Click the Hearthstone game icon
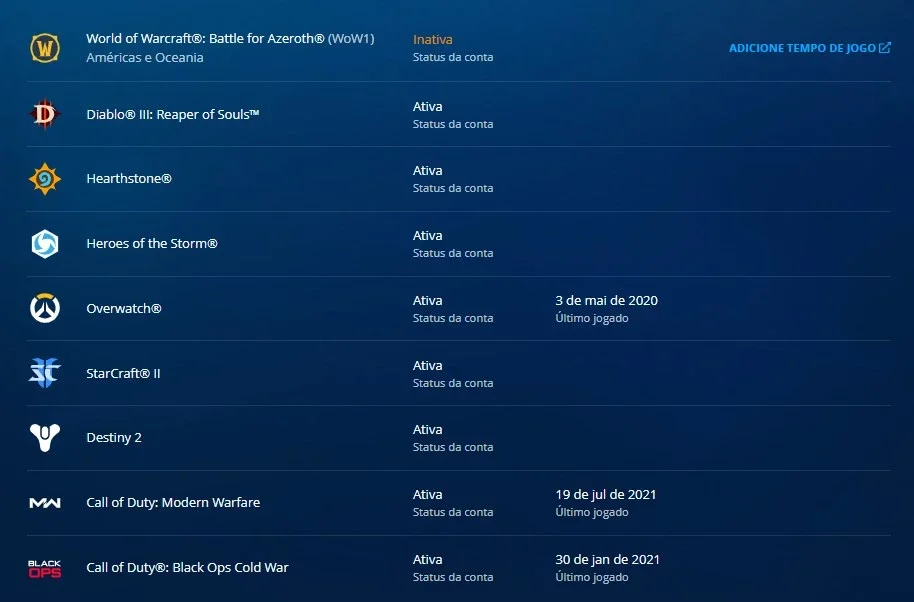Screen dimensions: 914x602 click(45, 179)
